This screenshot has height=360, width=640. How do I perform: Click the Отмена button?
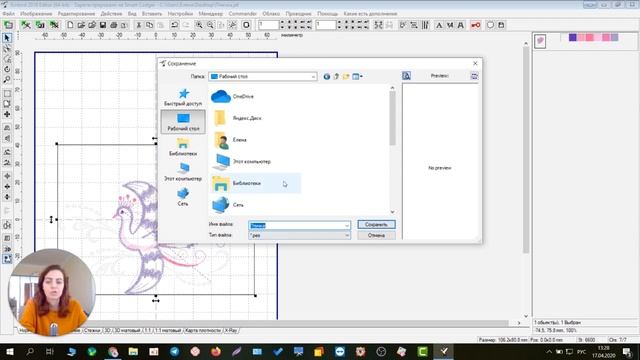[x=376, y=236]
